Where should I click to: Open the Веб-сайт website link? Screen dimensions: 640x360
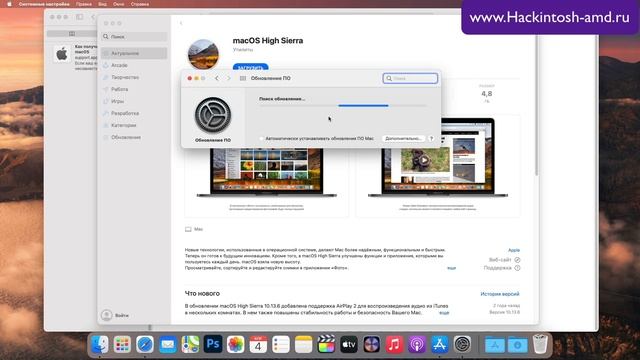coord(504,260)
